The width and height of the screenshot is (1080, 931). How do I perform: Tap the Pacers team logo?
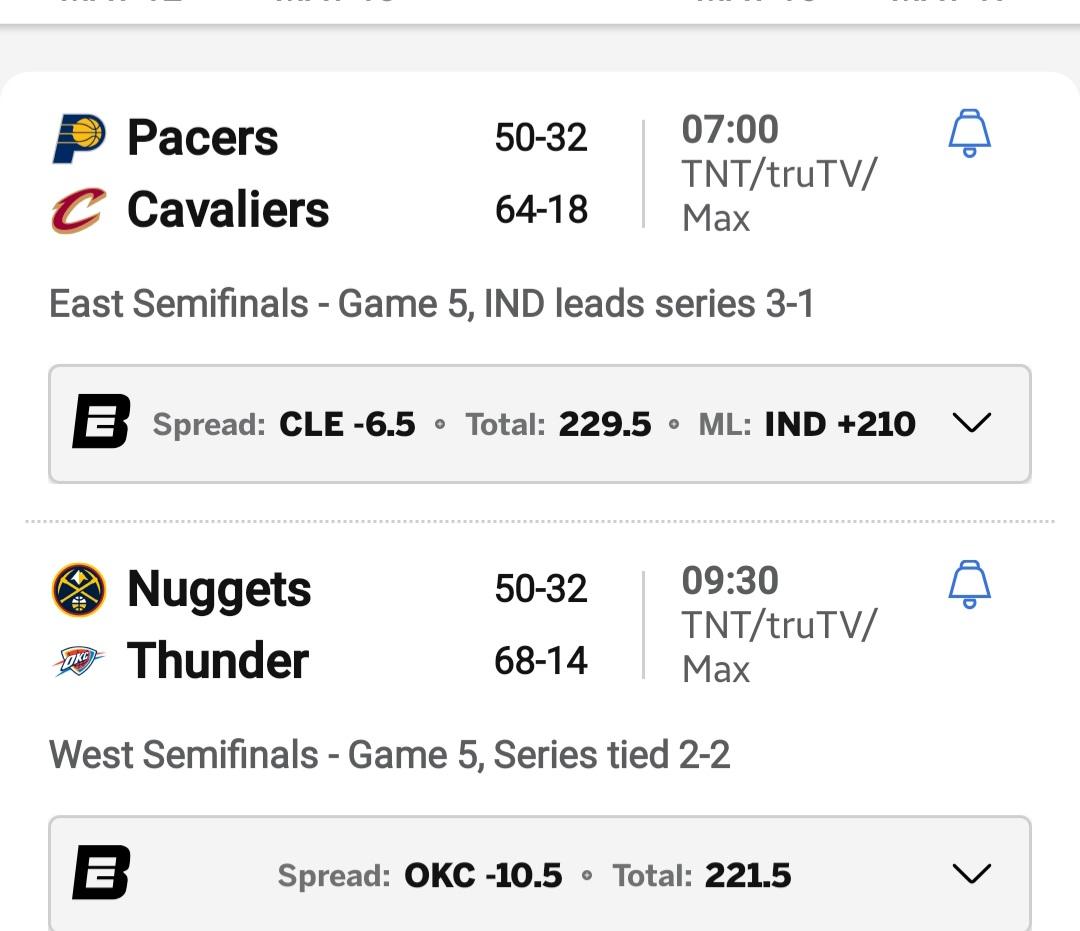coord(79,138)
